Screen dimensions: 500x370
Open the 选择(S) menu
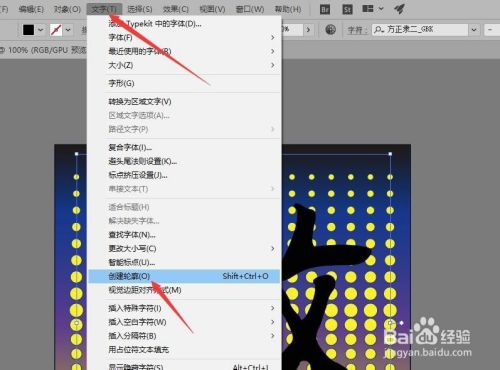[140, 9]
